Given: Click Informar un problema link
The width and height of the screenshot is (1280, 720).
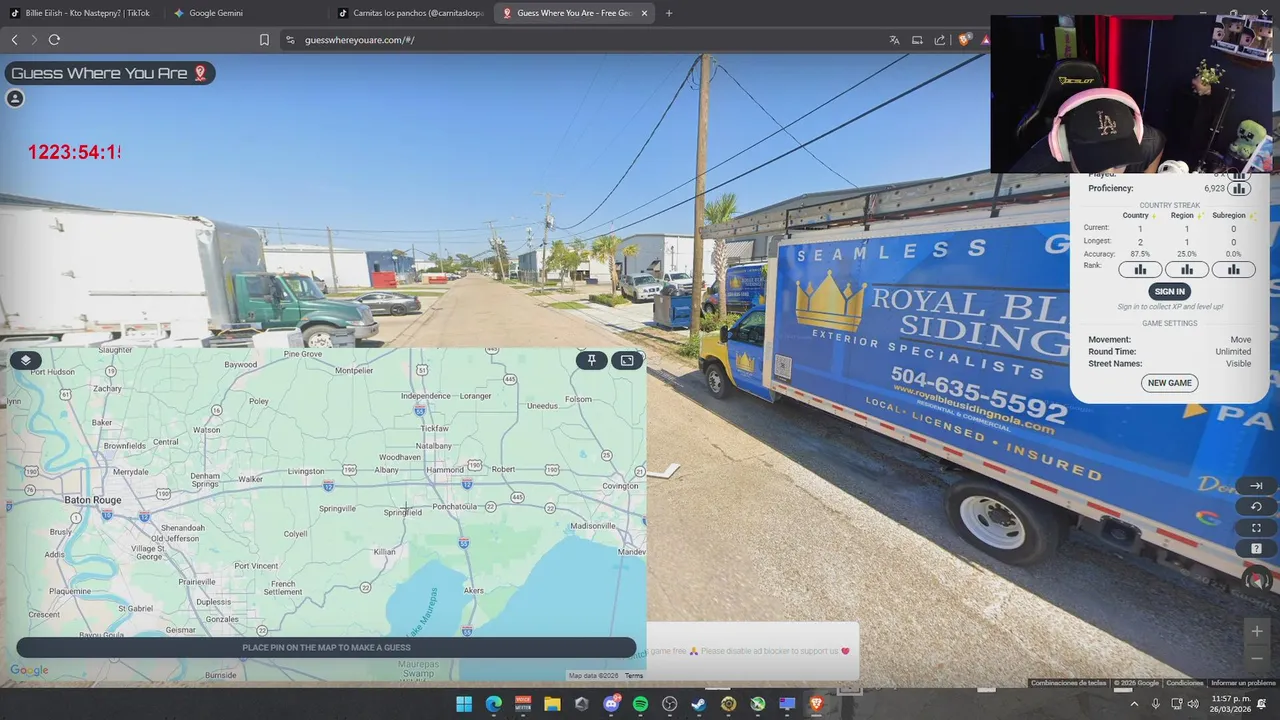Looking at the screenshot, I should pyautogui.click(x=1243, y=683).
